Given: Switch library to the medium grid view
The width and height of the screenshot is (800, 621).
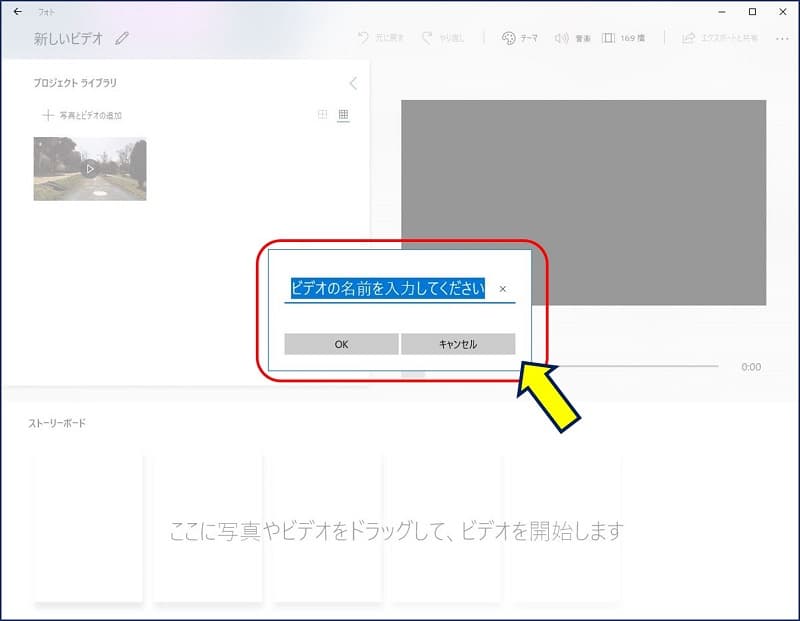Looking at the screenshot, I should coord(322,115).
